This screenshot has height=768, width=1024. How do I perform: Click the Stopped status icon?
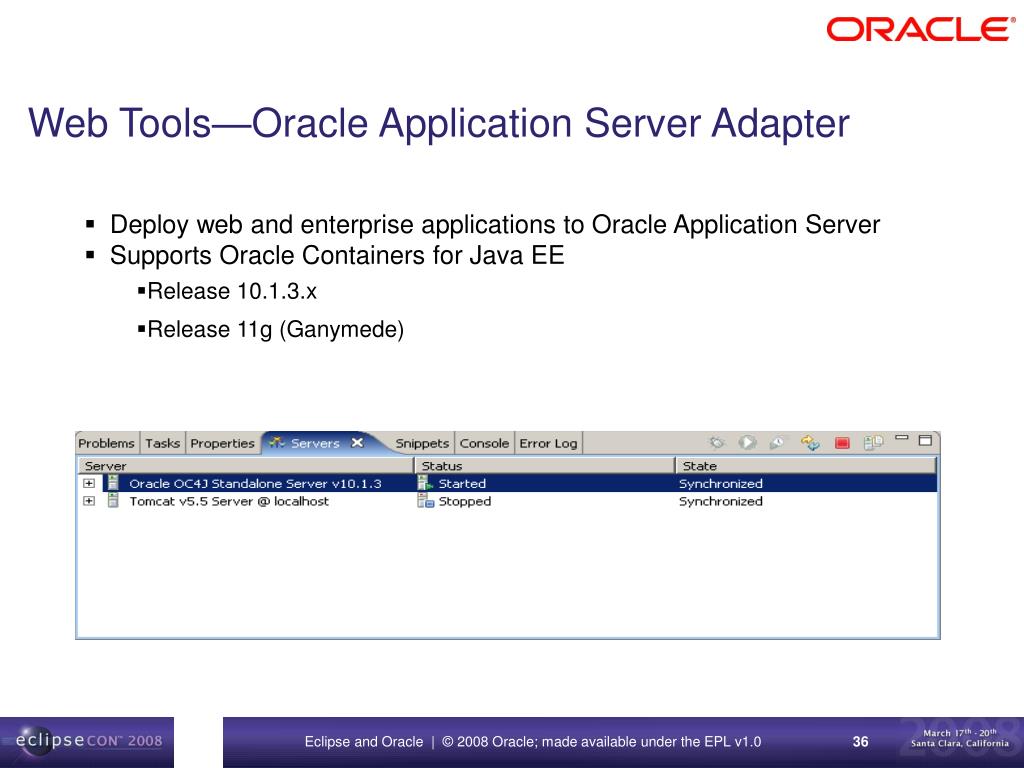425,501
